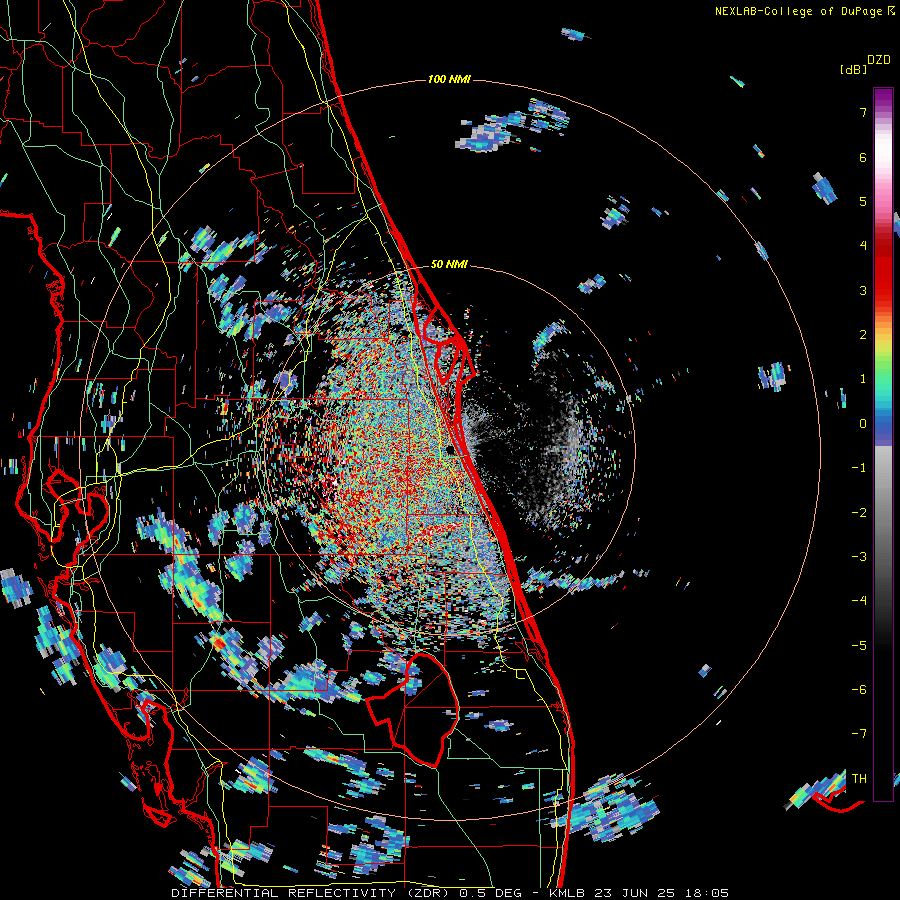Click the 1 tick label on the color scale

point(863,379)
